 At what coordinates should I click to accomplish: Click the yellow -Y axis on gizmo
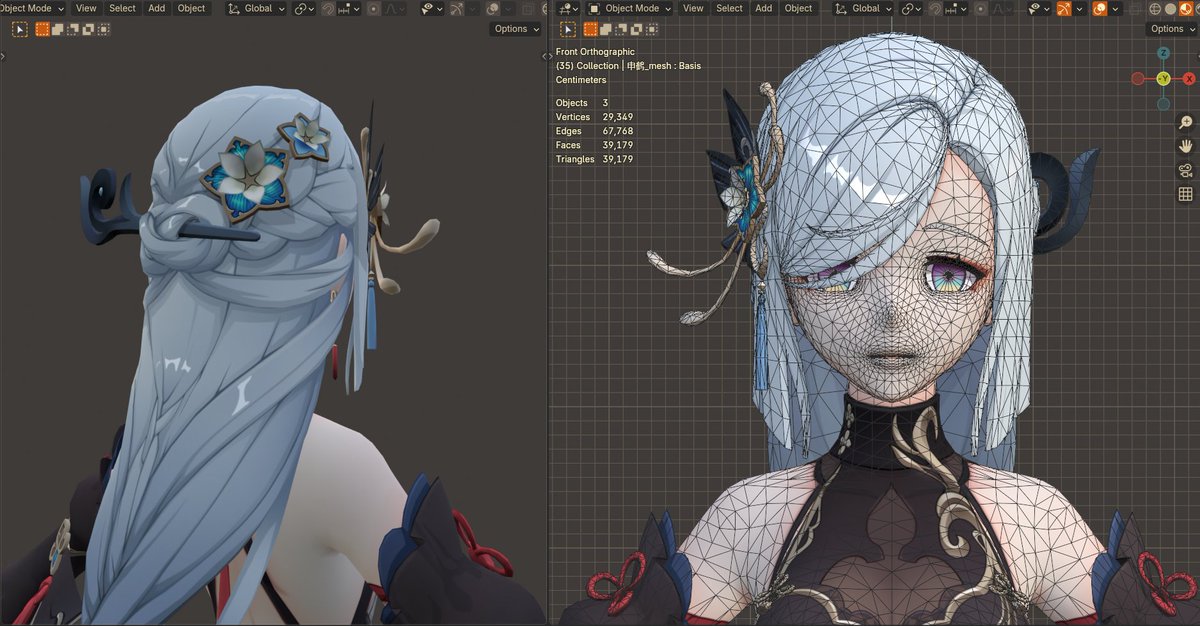click(1163, 78)
